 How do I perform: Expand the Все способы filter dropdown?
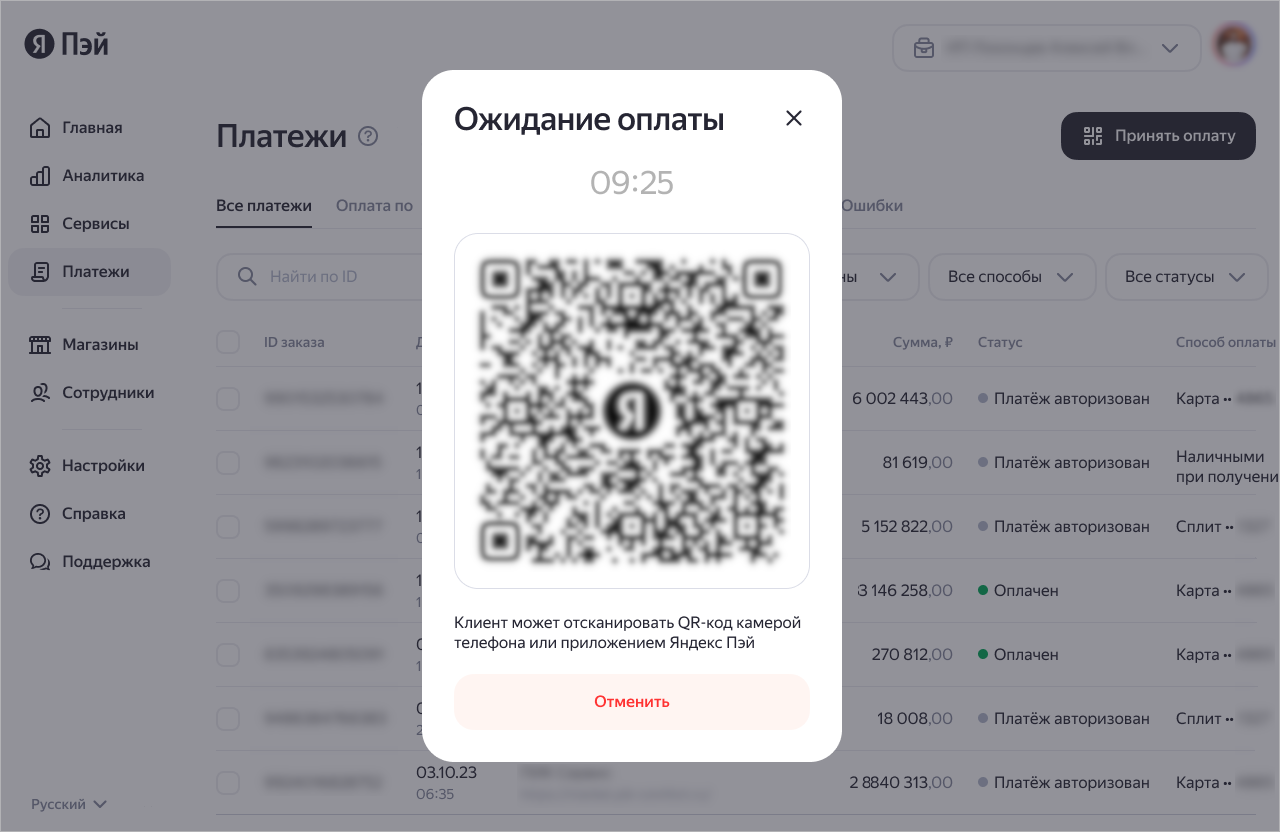click(1012, 277)
